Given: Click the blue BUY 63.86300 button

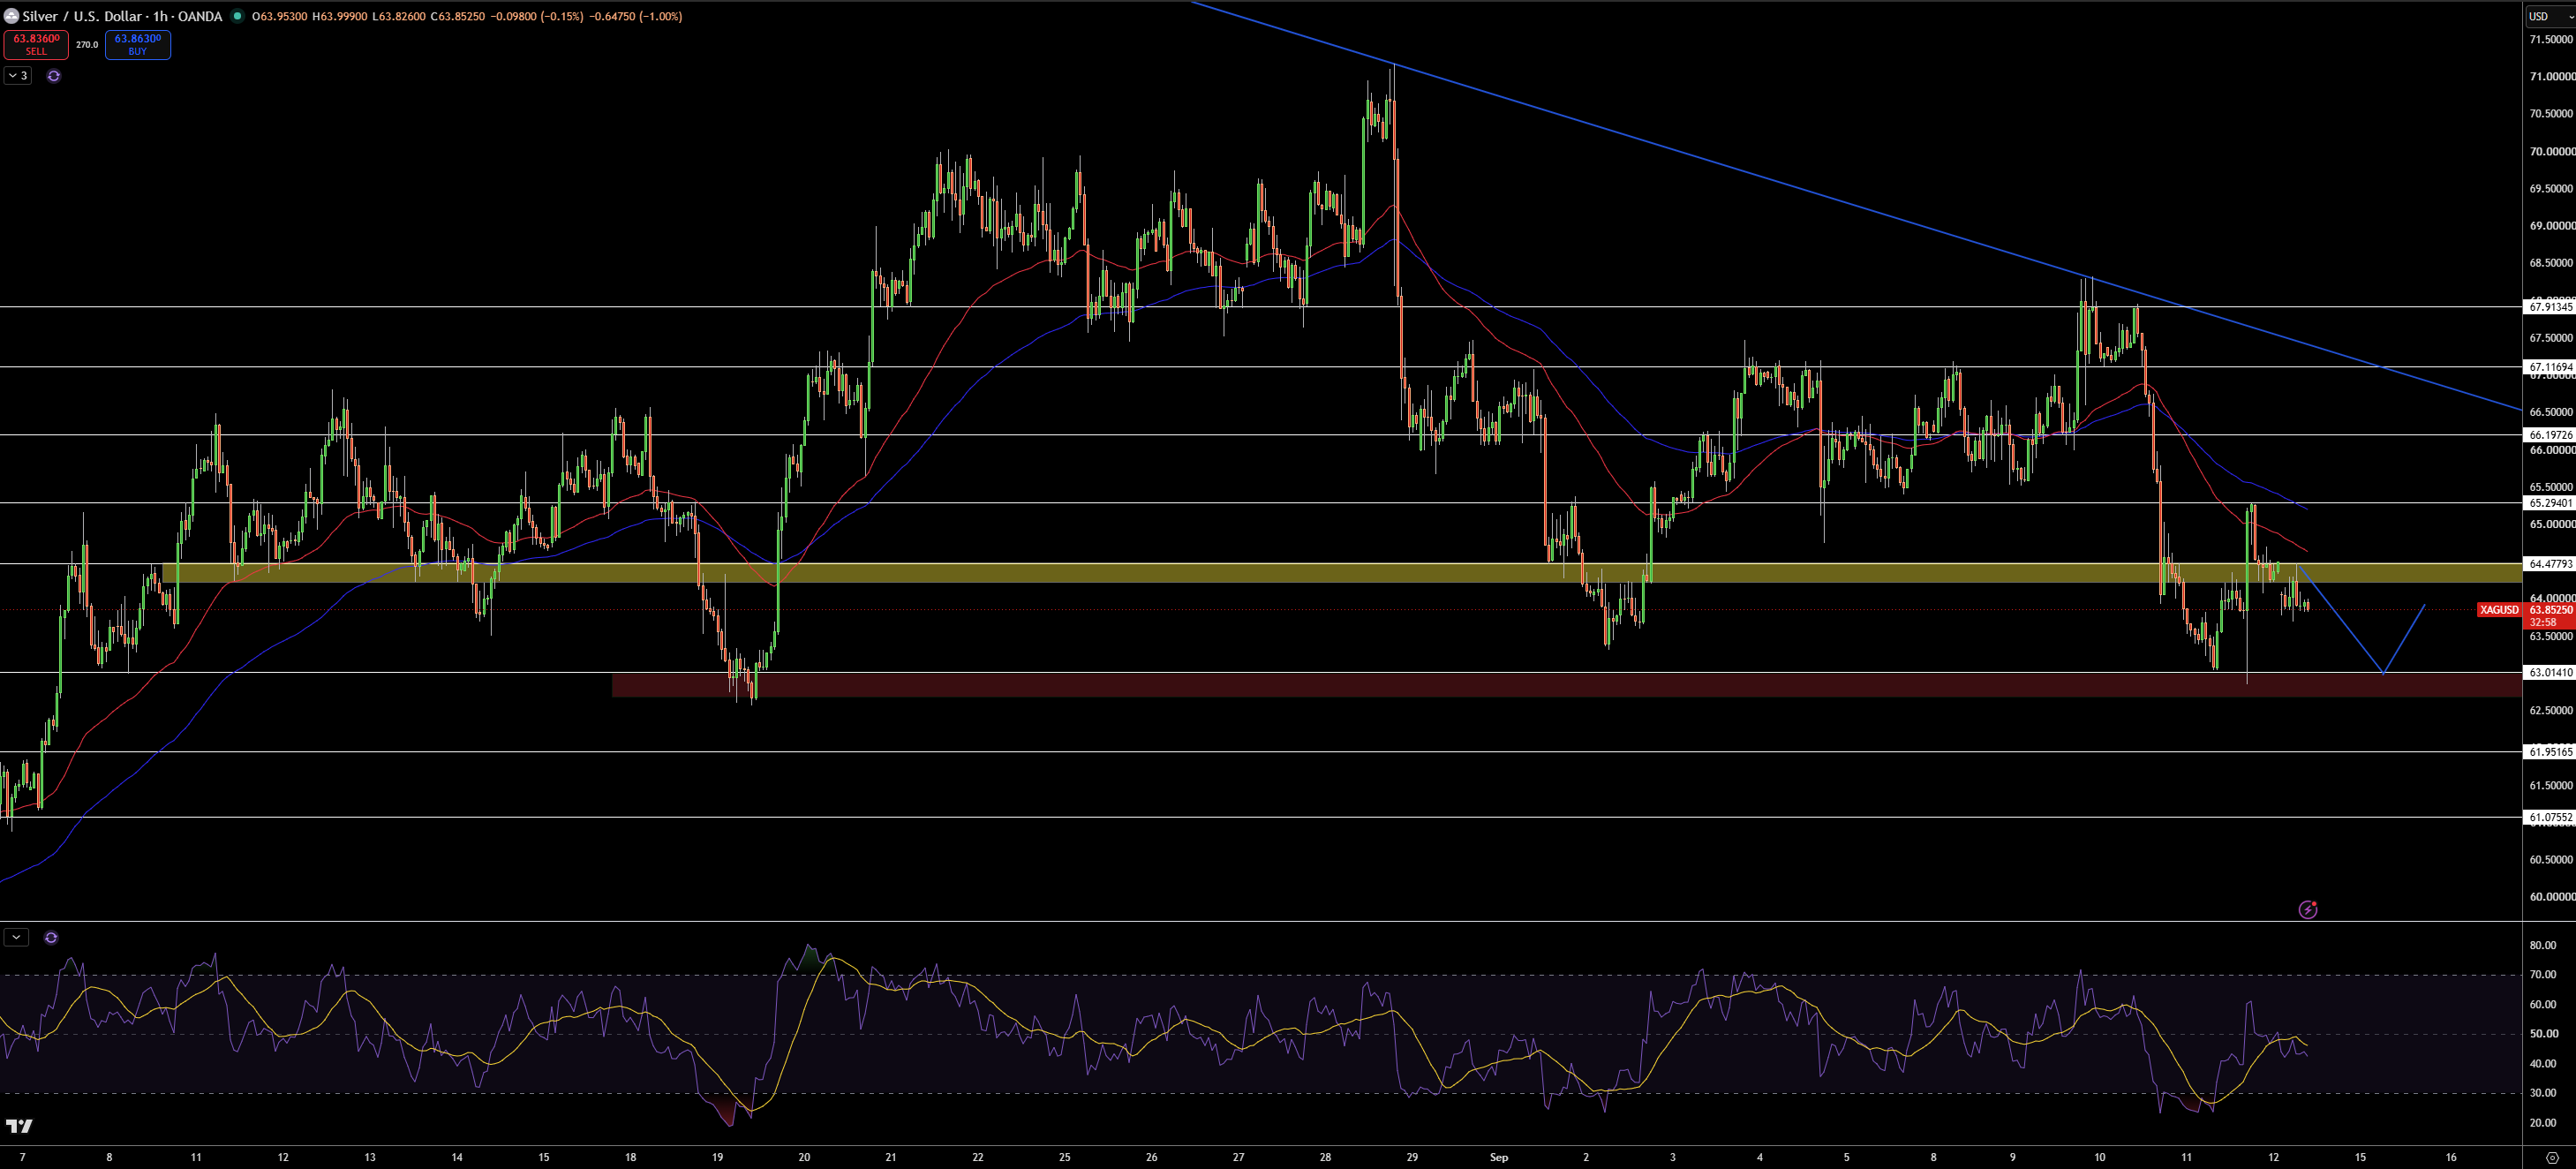Looking at the screenshot, I should click(x=138, y=44).
